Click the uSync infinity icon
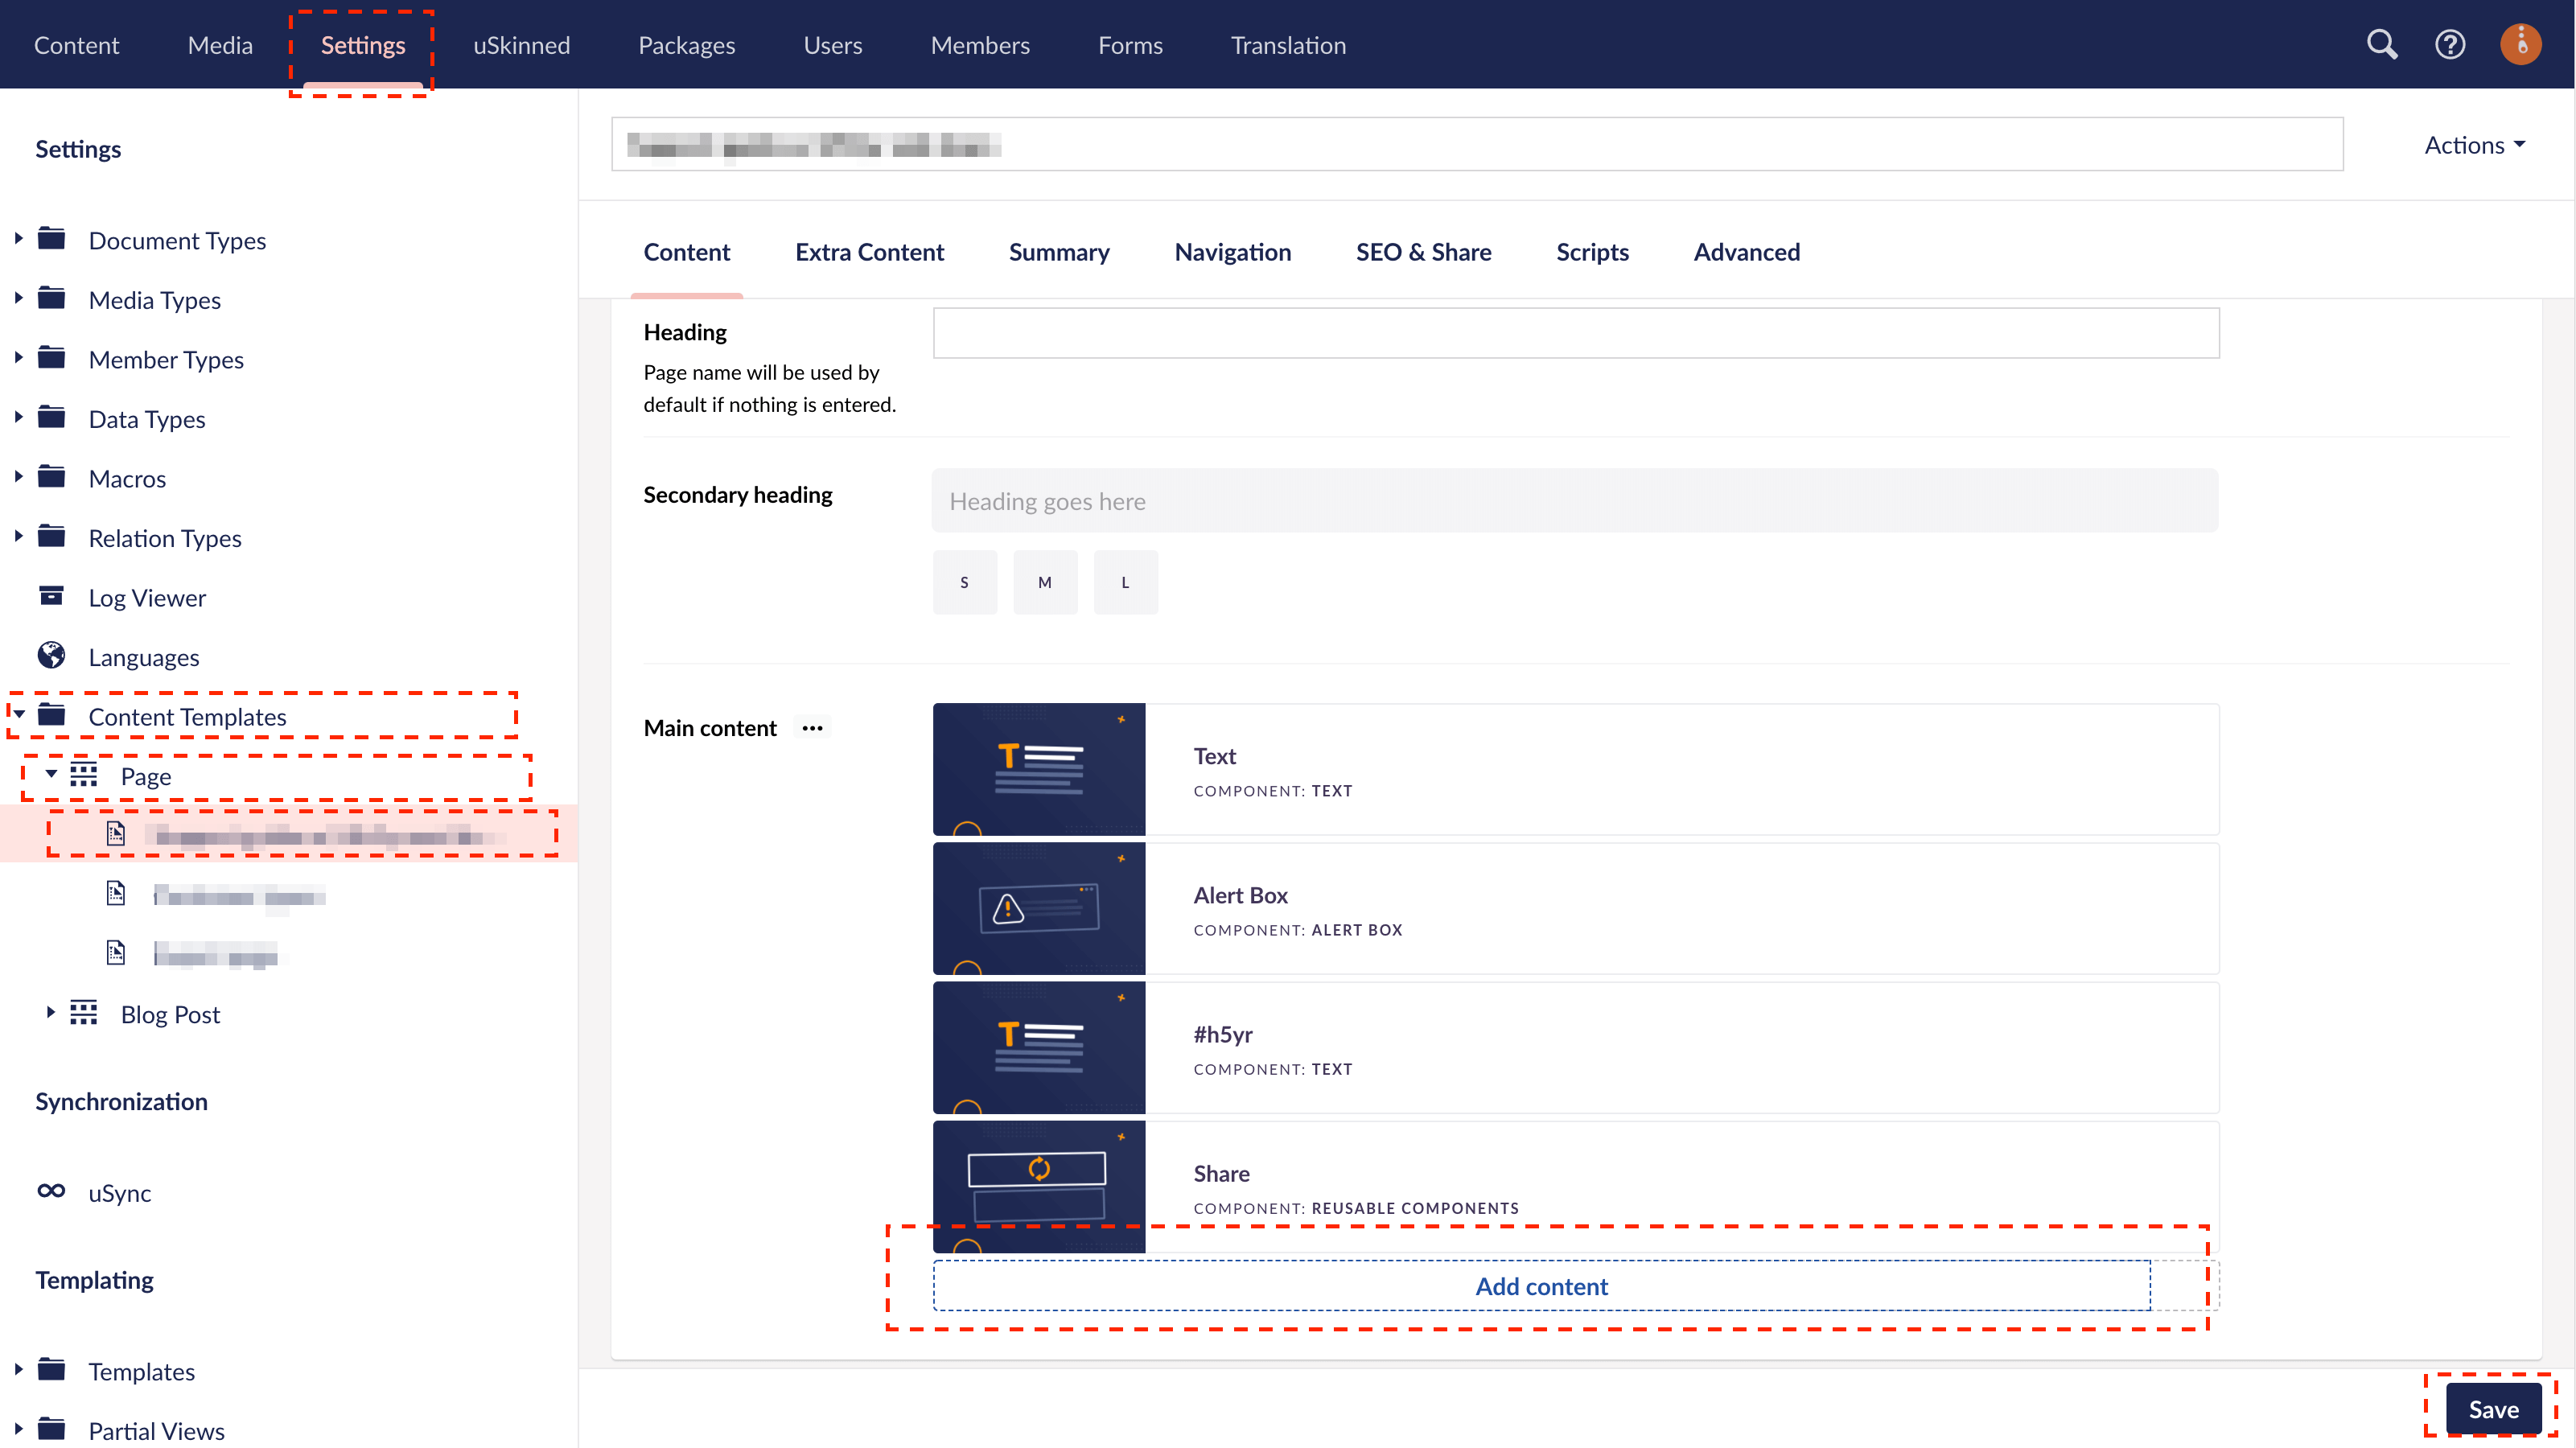 (51, 1191)
